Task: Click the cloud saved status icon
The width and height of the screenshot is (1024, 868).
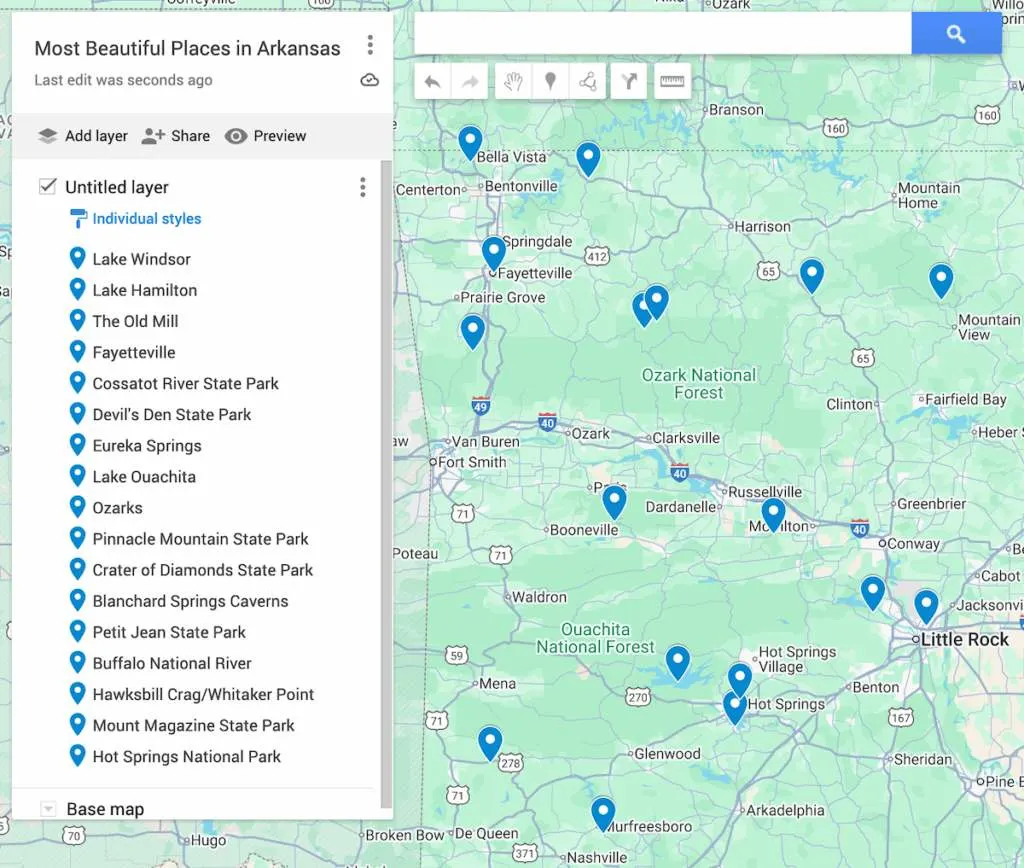Action: [370, 80]
